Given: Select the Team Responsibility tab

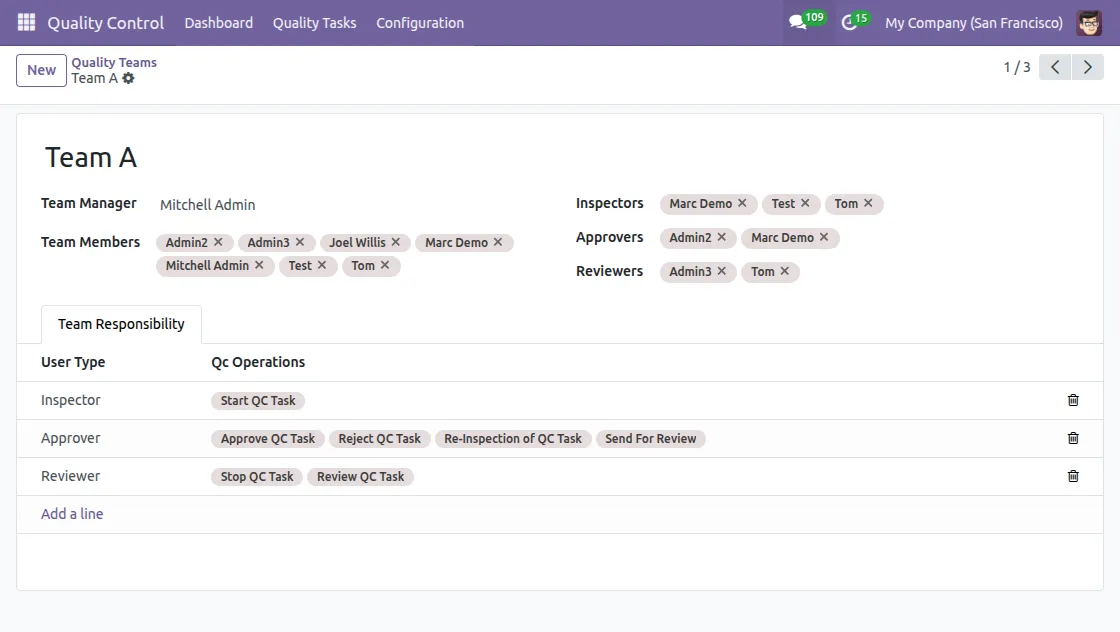Looking at the screenshot, I should [121, 324].
